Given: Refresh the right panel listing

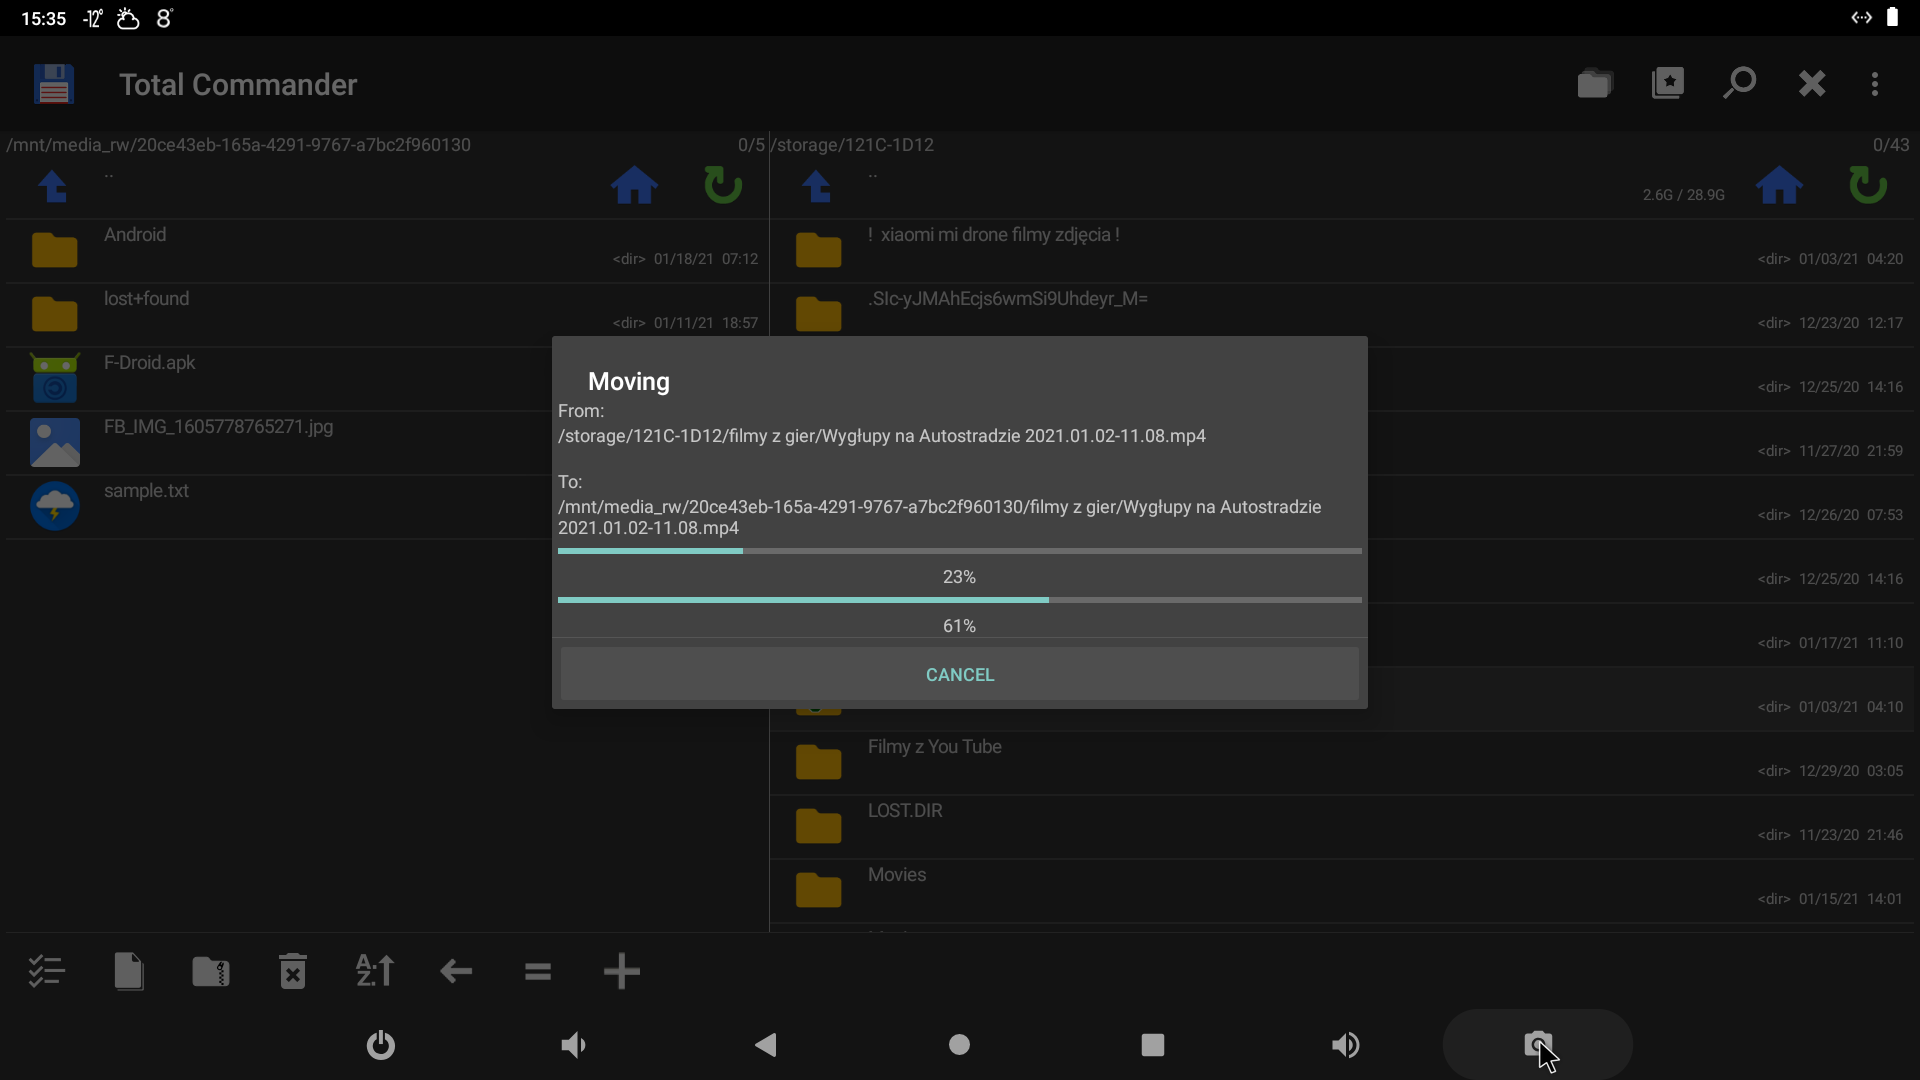Looking at the screenshot, I should click(x=1867, y=185).
